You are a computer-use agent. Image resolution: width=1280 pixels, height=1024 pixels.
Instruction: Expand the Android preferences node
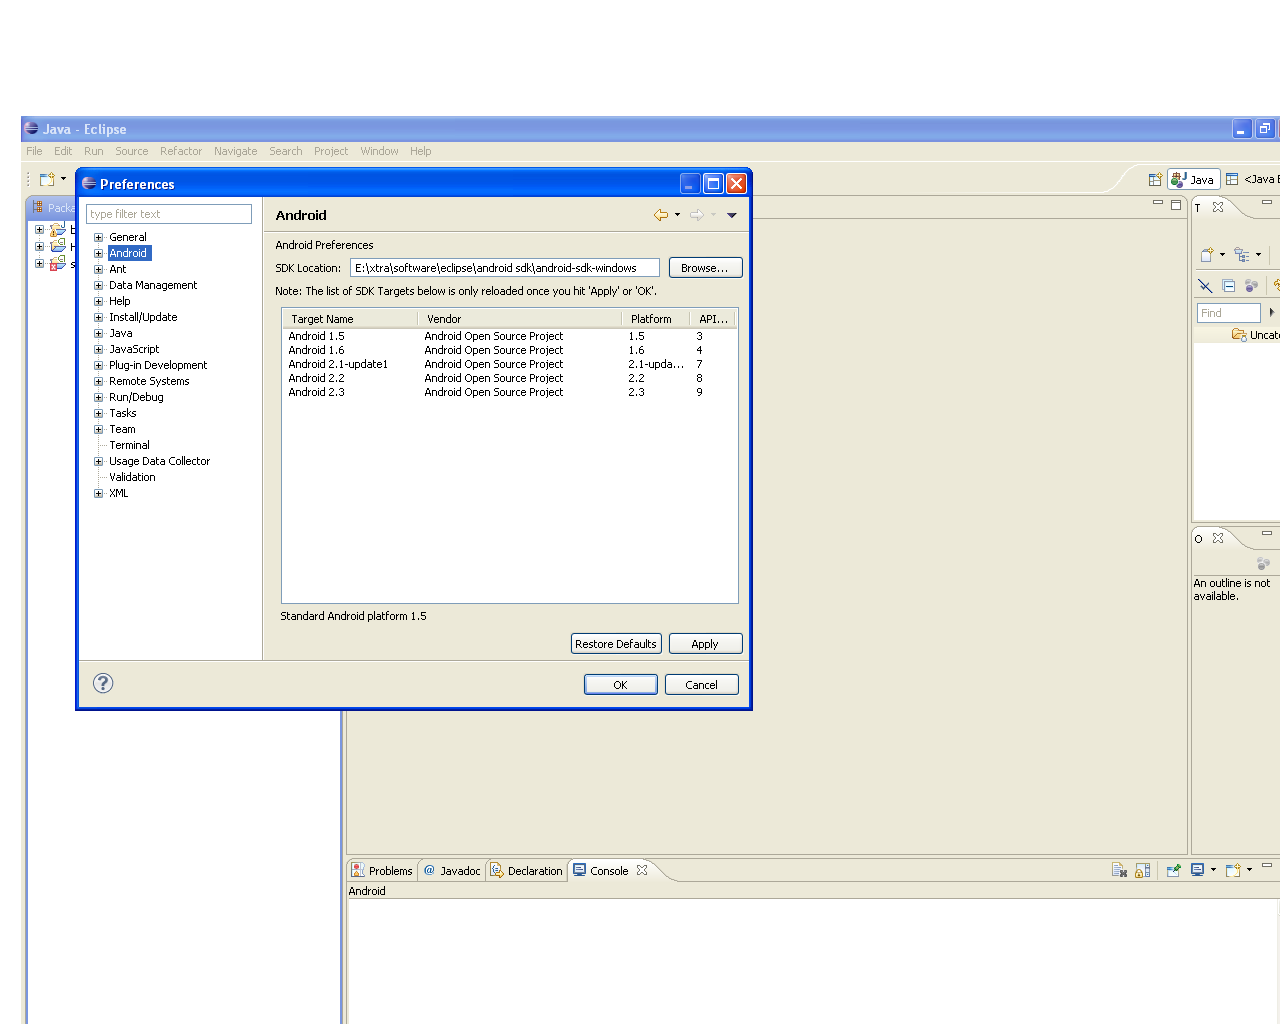(99, 254)
